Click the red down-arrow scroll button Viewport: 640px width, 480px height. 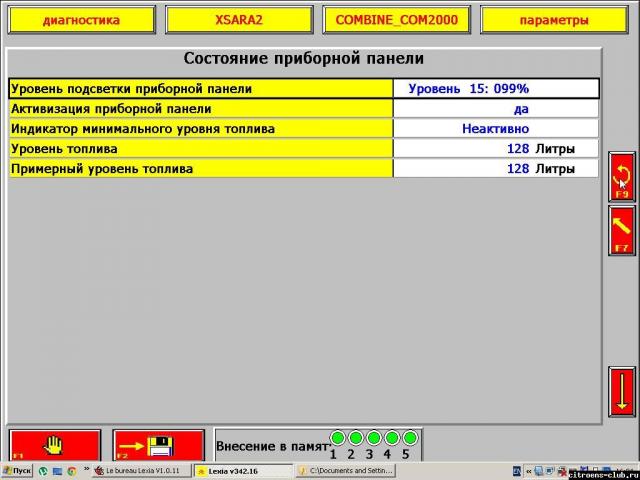click(x=622, y=392)
